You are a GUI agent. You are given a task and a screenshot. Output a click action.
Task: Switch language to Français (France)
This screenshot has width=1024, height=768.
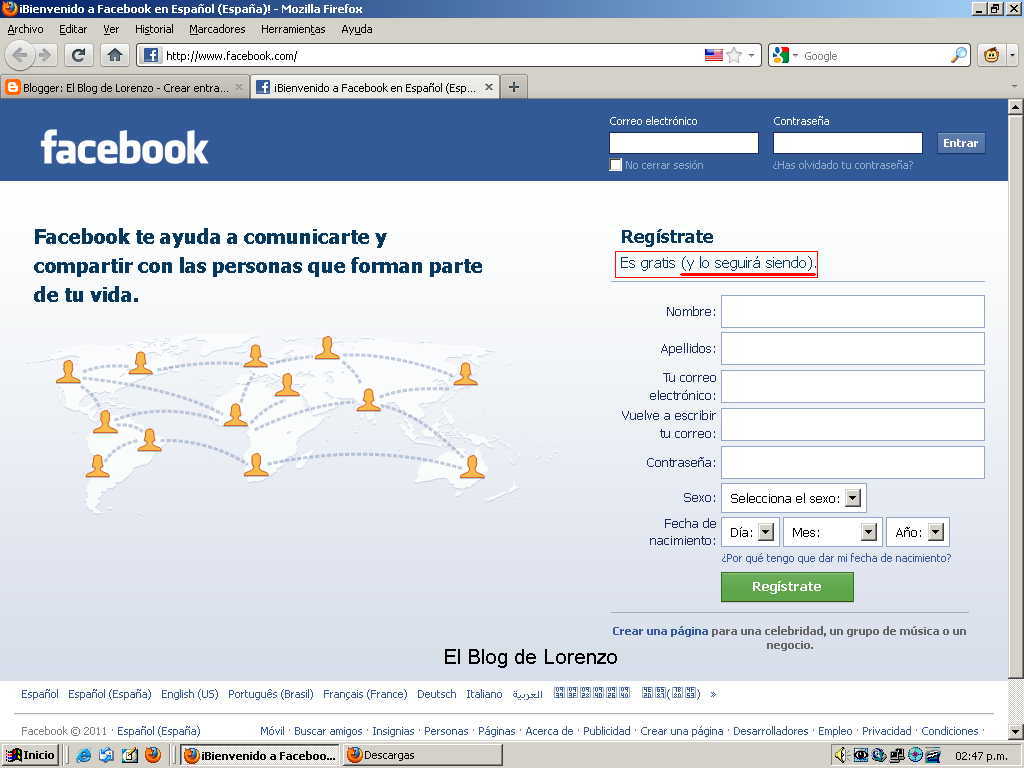tap(365, 694)
